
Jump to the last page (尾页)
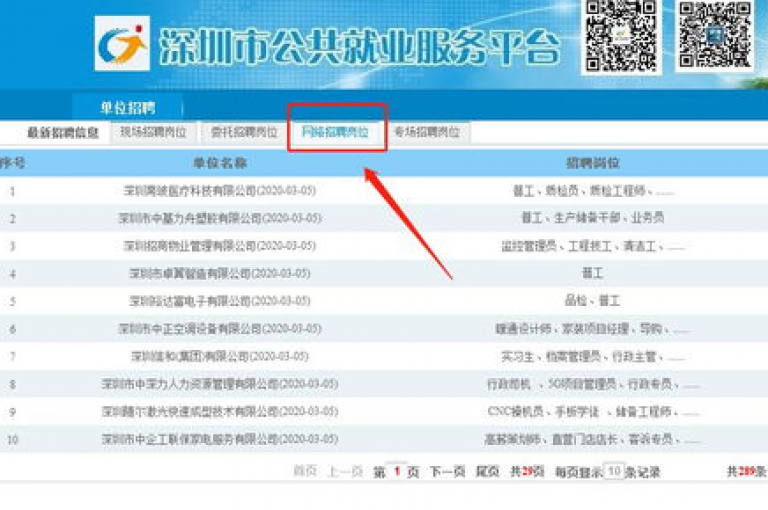point(487,471)
